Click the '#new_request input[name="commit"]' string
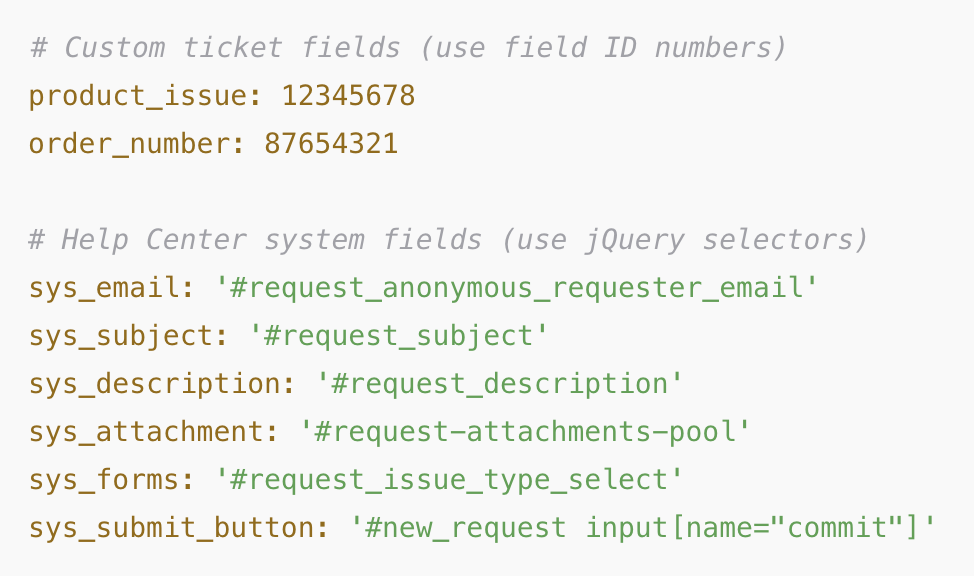 643,528
